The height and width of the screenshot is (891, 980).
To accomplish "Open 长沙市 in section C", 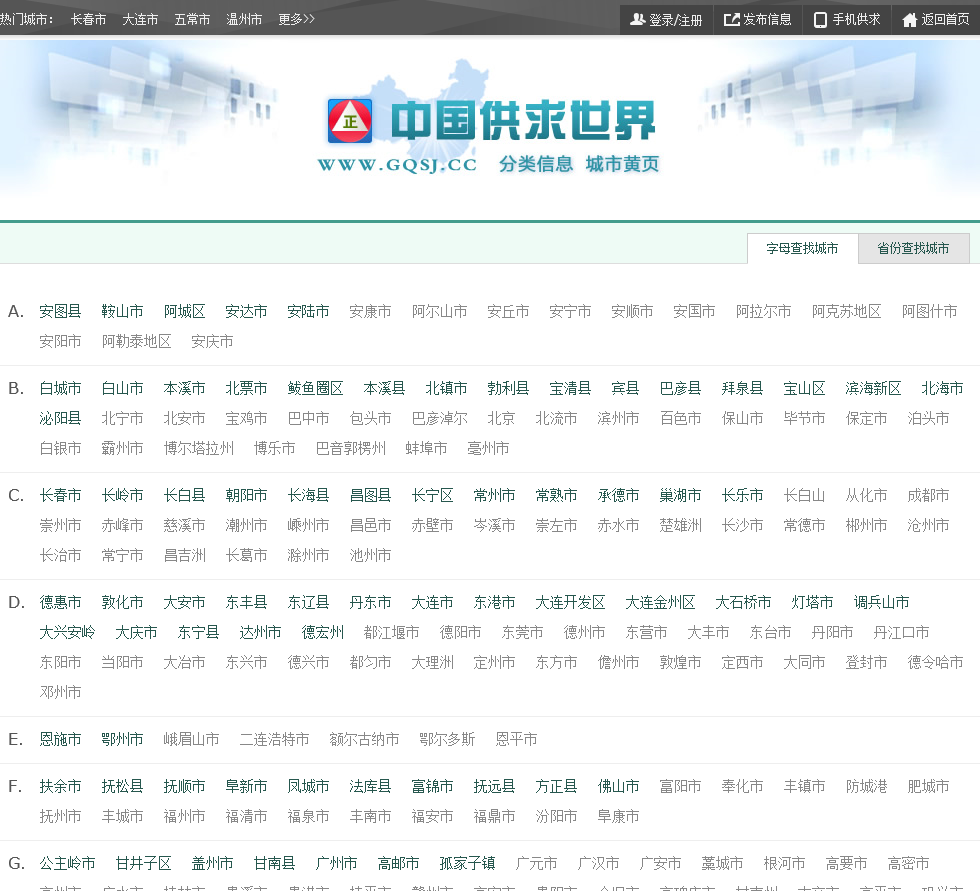I will tap(742, 525).
